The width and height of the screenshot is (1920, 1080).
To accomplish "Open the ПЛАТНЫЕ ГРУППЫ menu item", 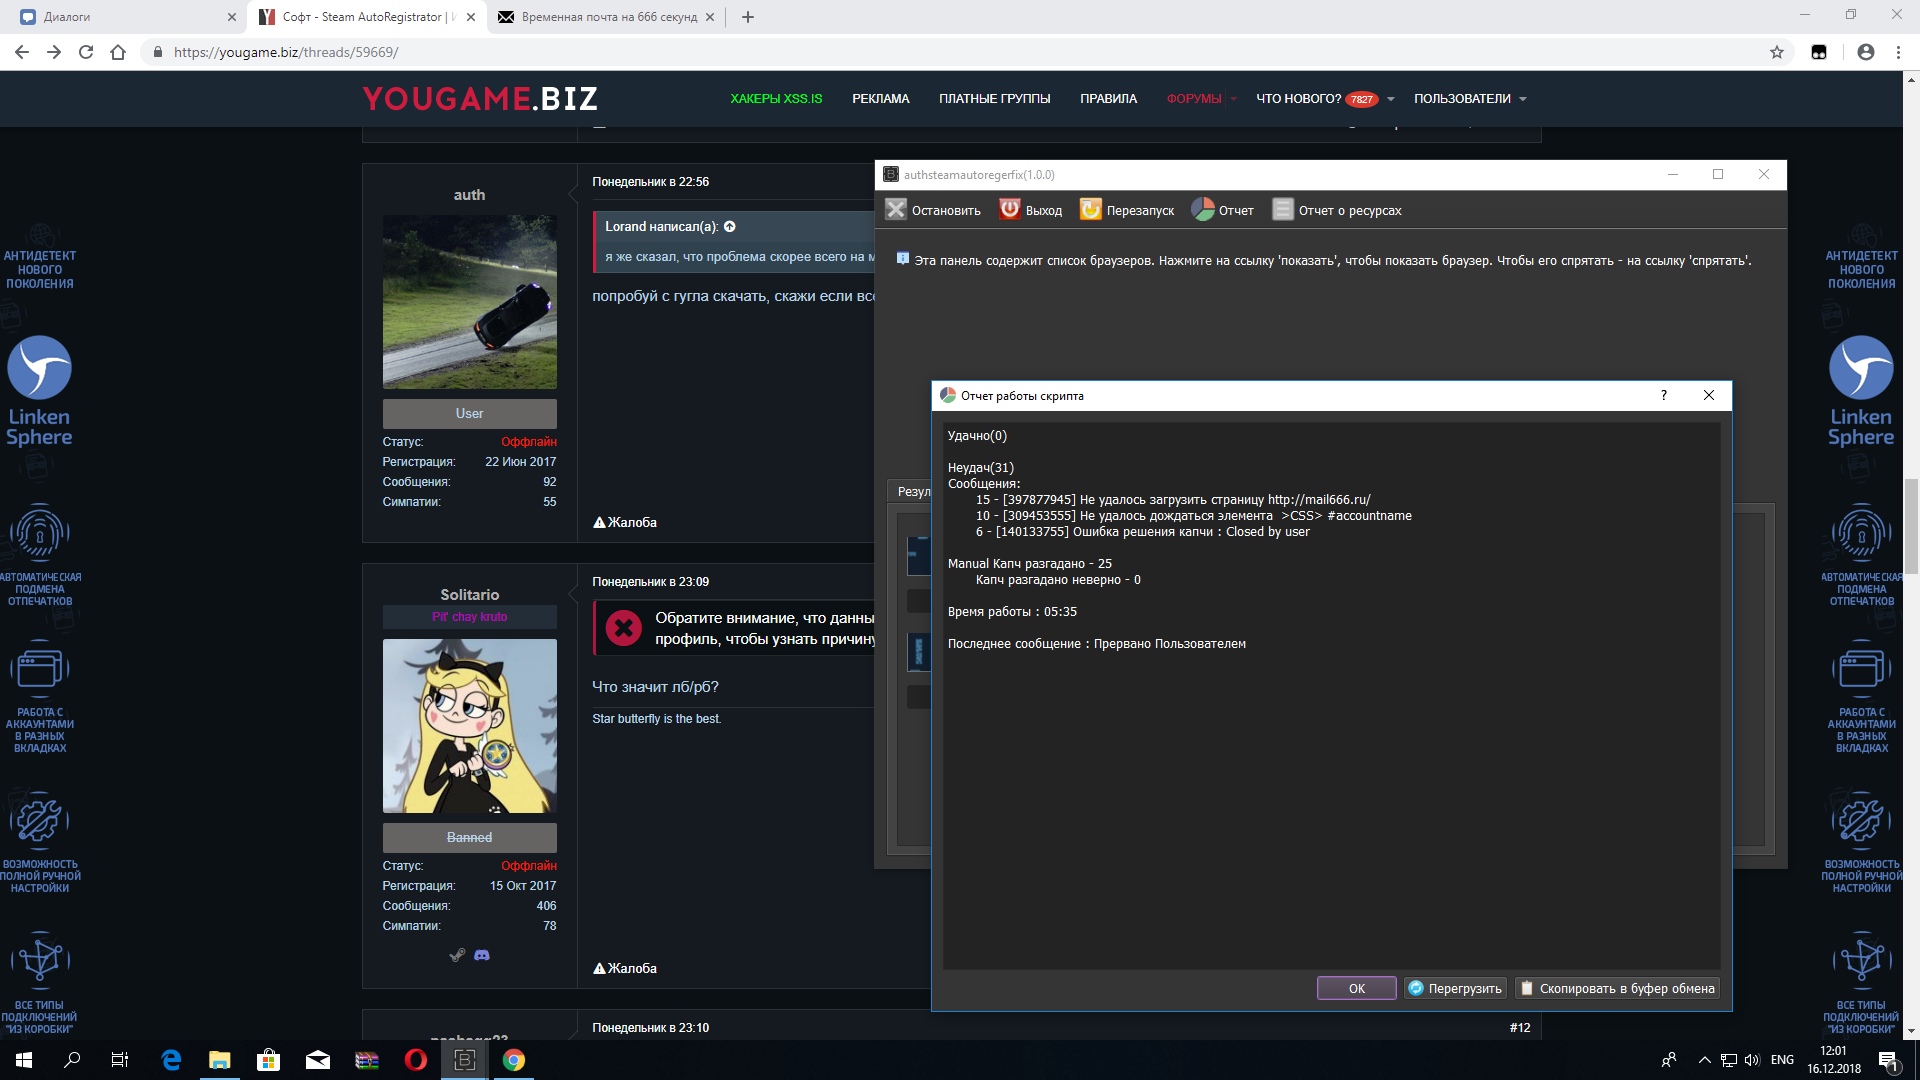I will coord(994,98).
